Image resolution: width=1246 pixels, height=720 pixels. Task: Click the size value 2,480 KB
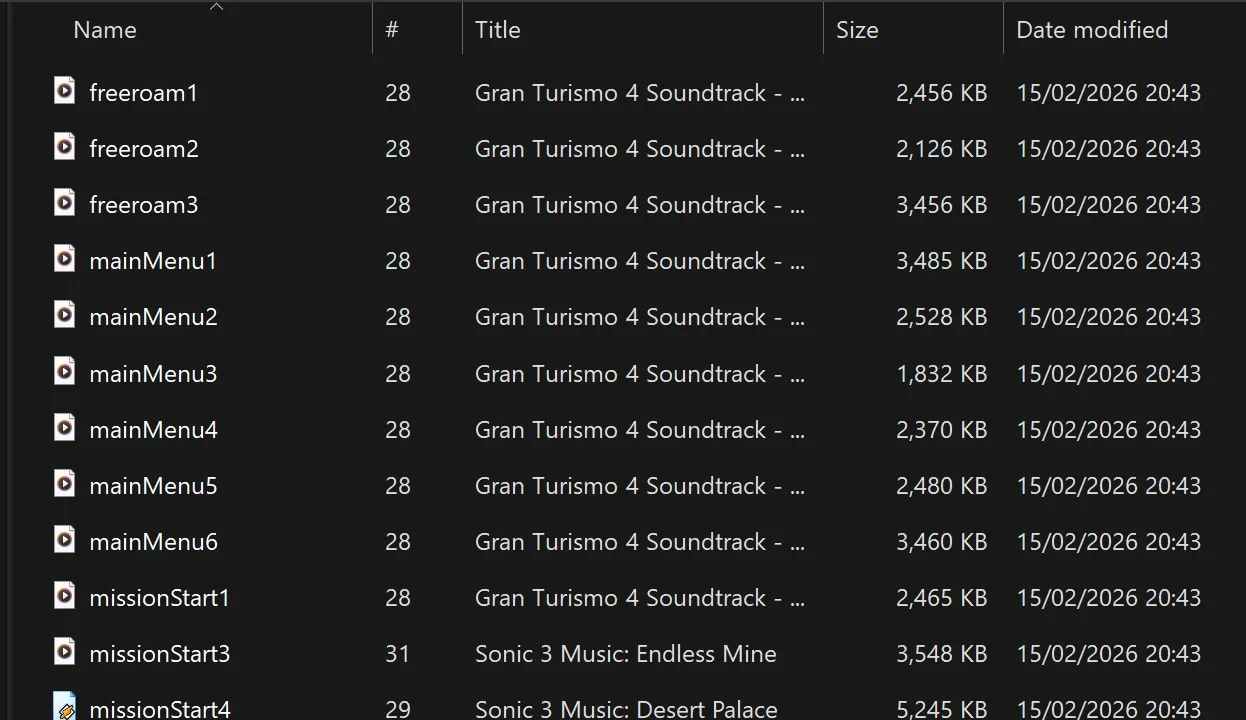(x=942, y=486)
